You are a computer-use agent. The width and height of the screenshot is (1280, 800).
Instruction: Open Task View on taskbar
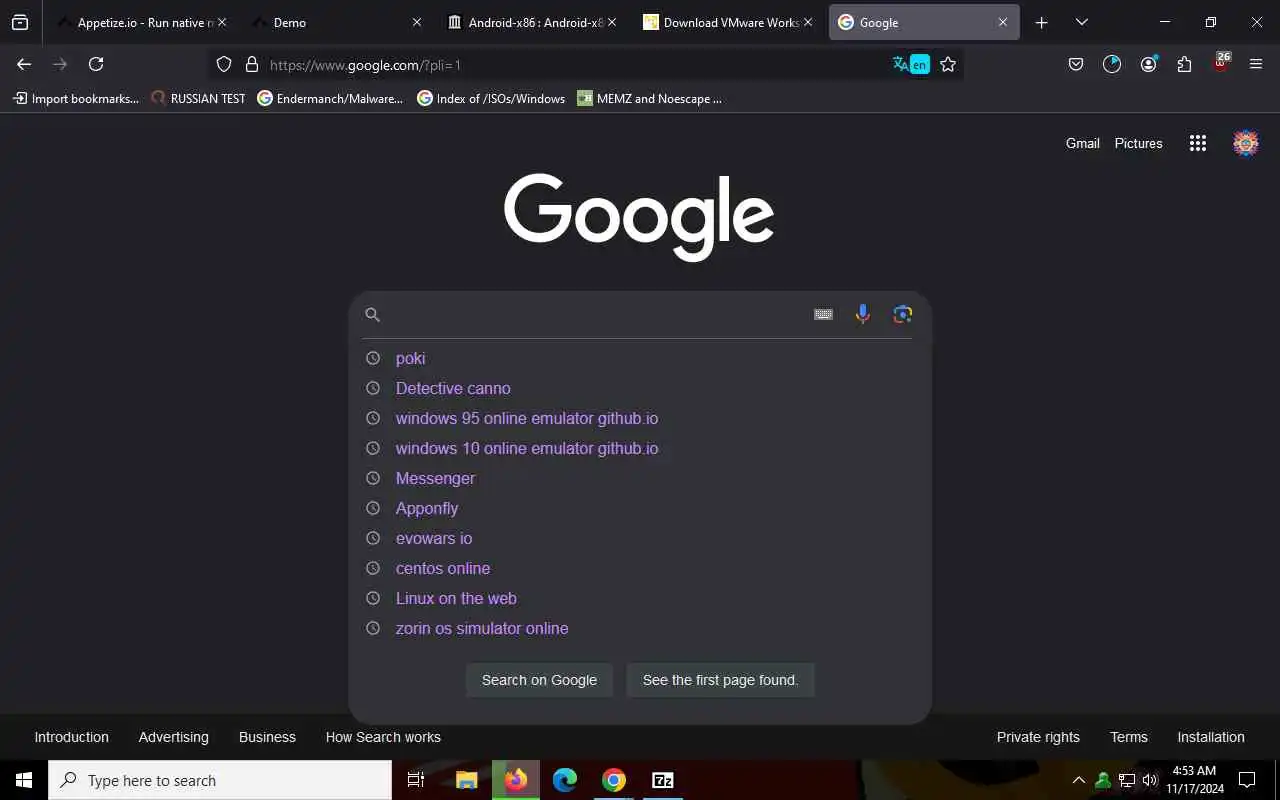[x=416, y=780]
